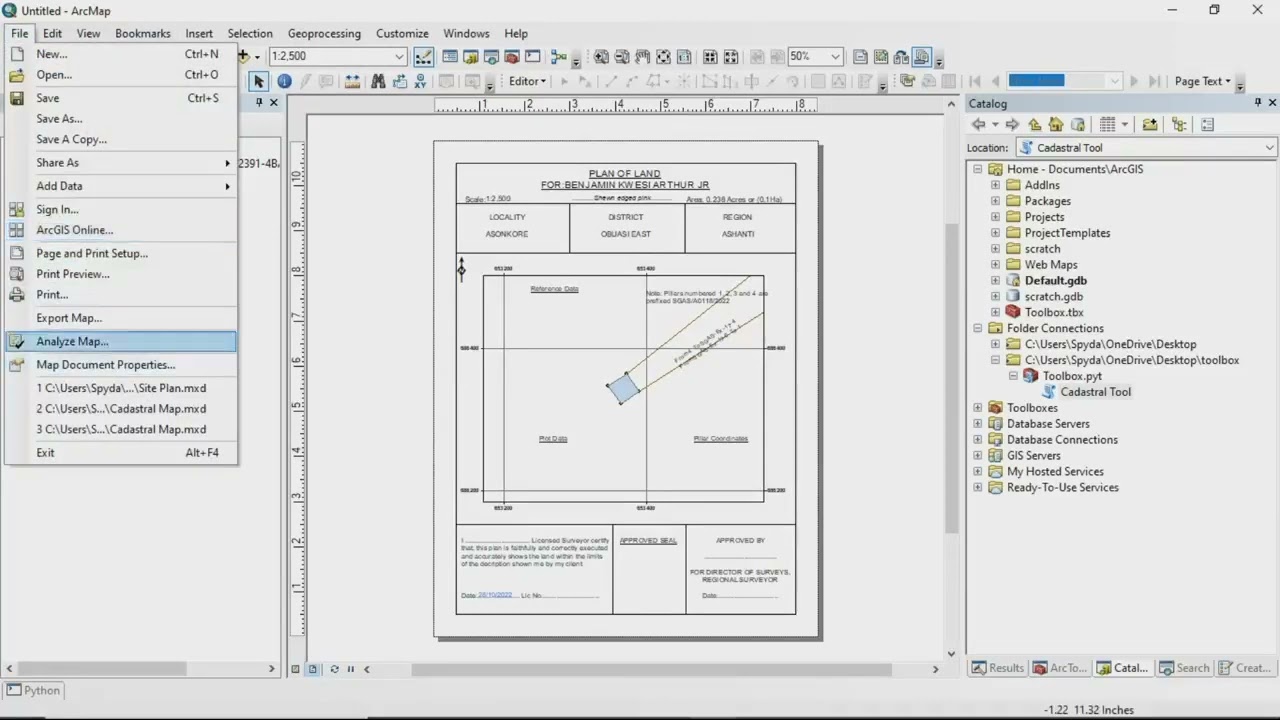Open the map scale 1:2,500 dropdown
This screenshot has width=1280, height=720.
click(x=399, y=57)
